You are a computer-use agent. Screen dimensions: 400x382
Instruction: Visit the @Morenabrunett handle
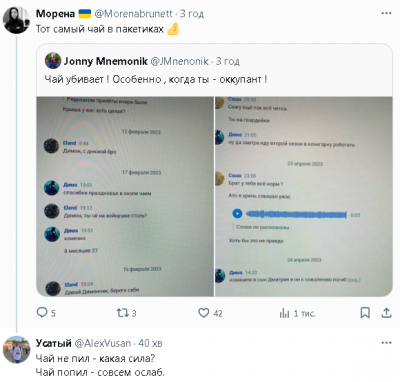[133, 14]
